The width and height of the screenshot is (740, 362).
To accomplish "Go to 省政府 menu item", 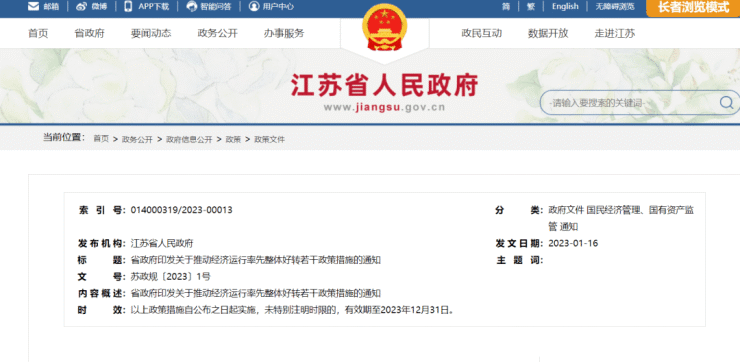I will (90, 34).
